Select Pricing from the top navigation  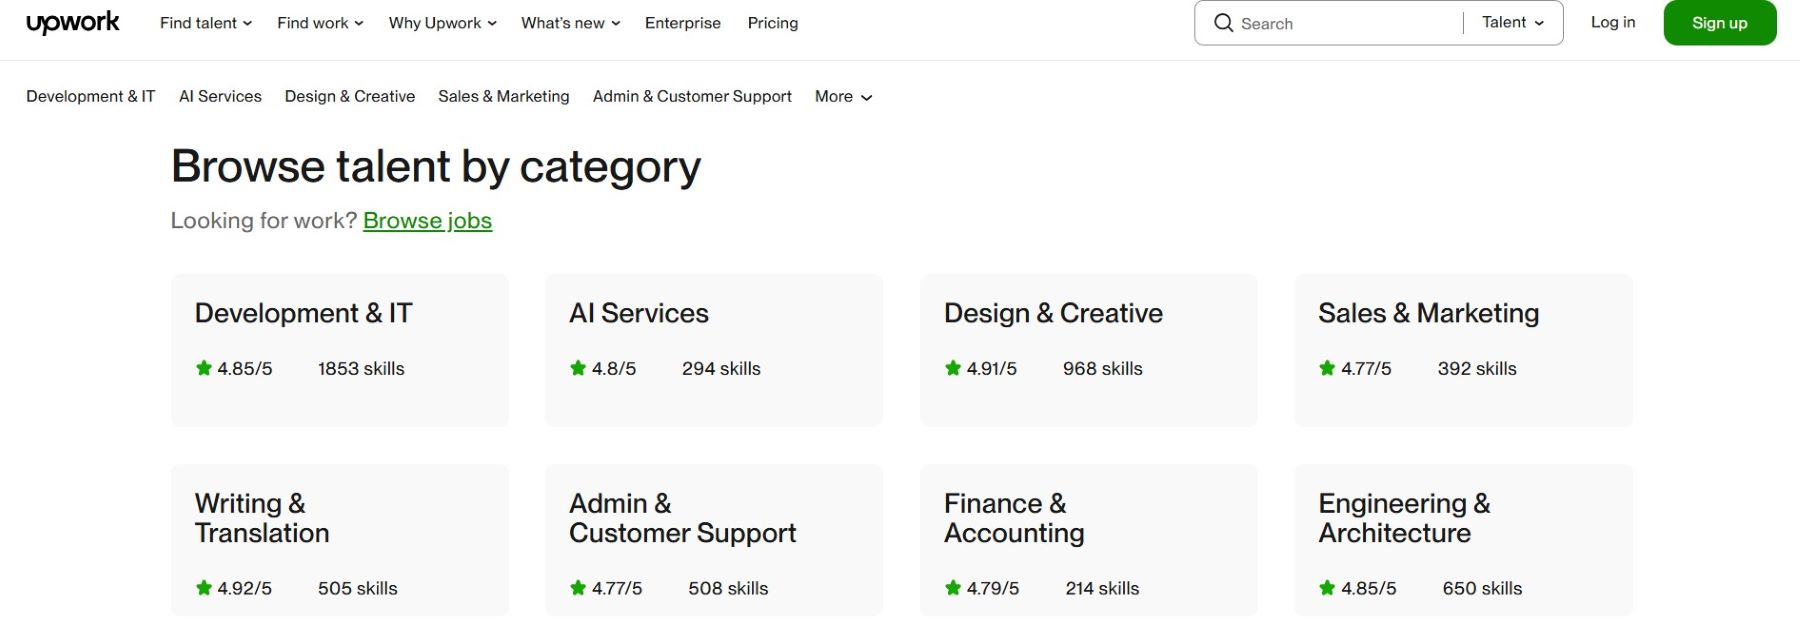click(x=772, y=22)
